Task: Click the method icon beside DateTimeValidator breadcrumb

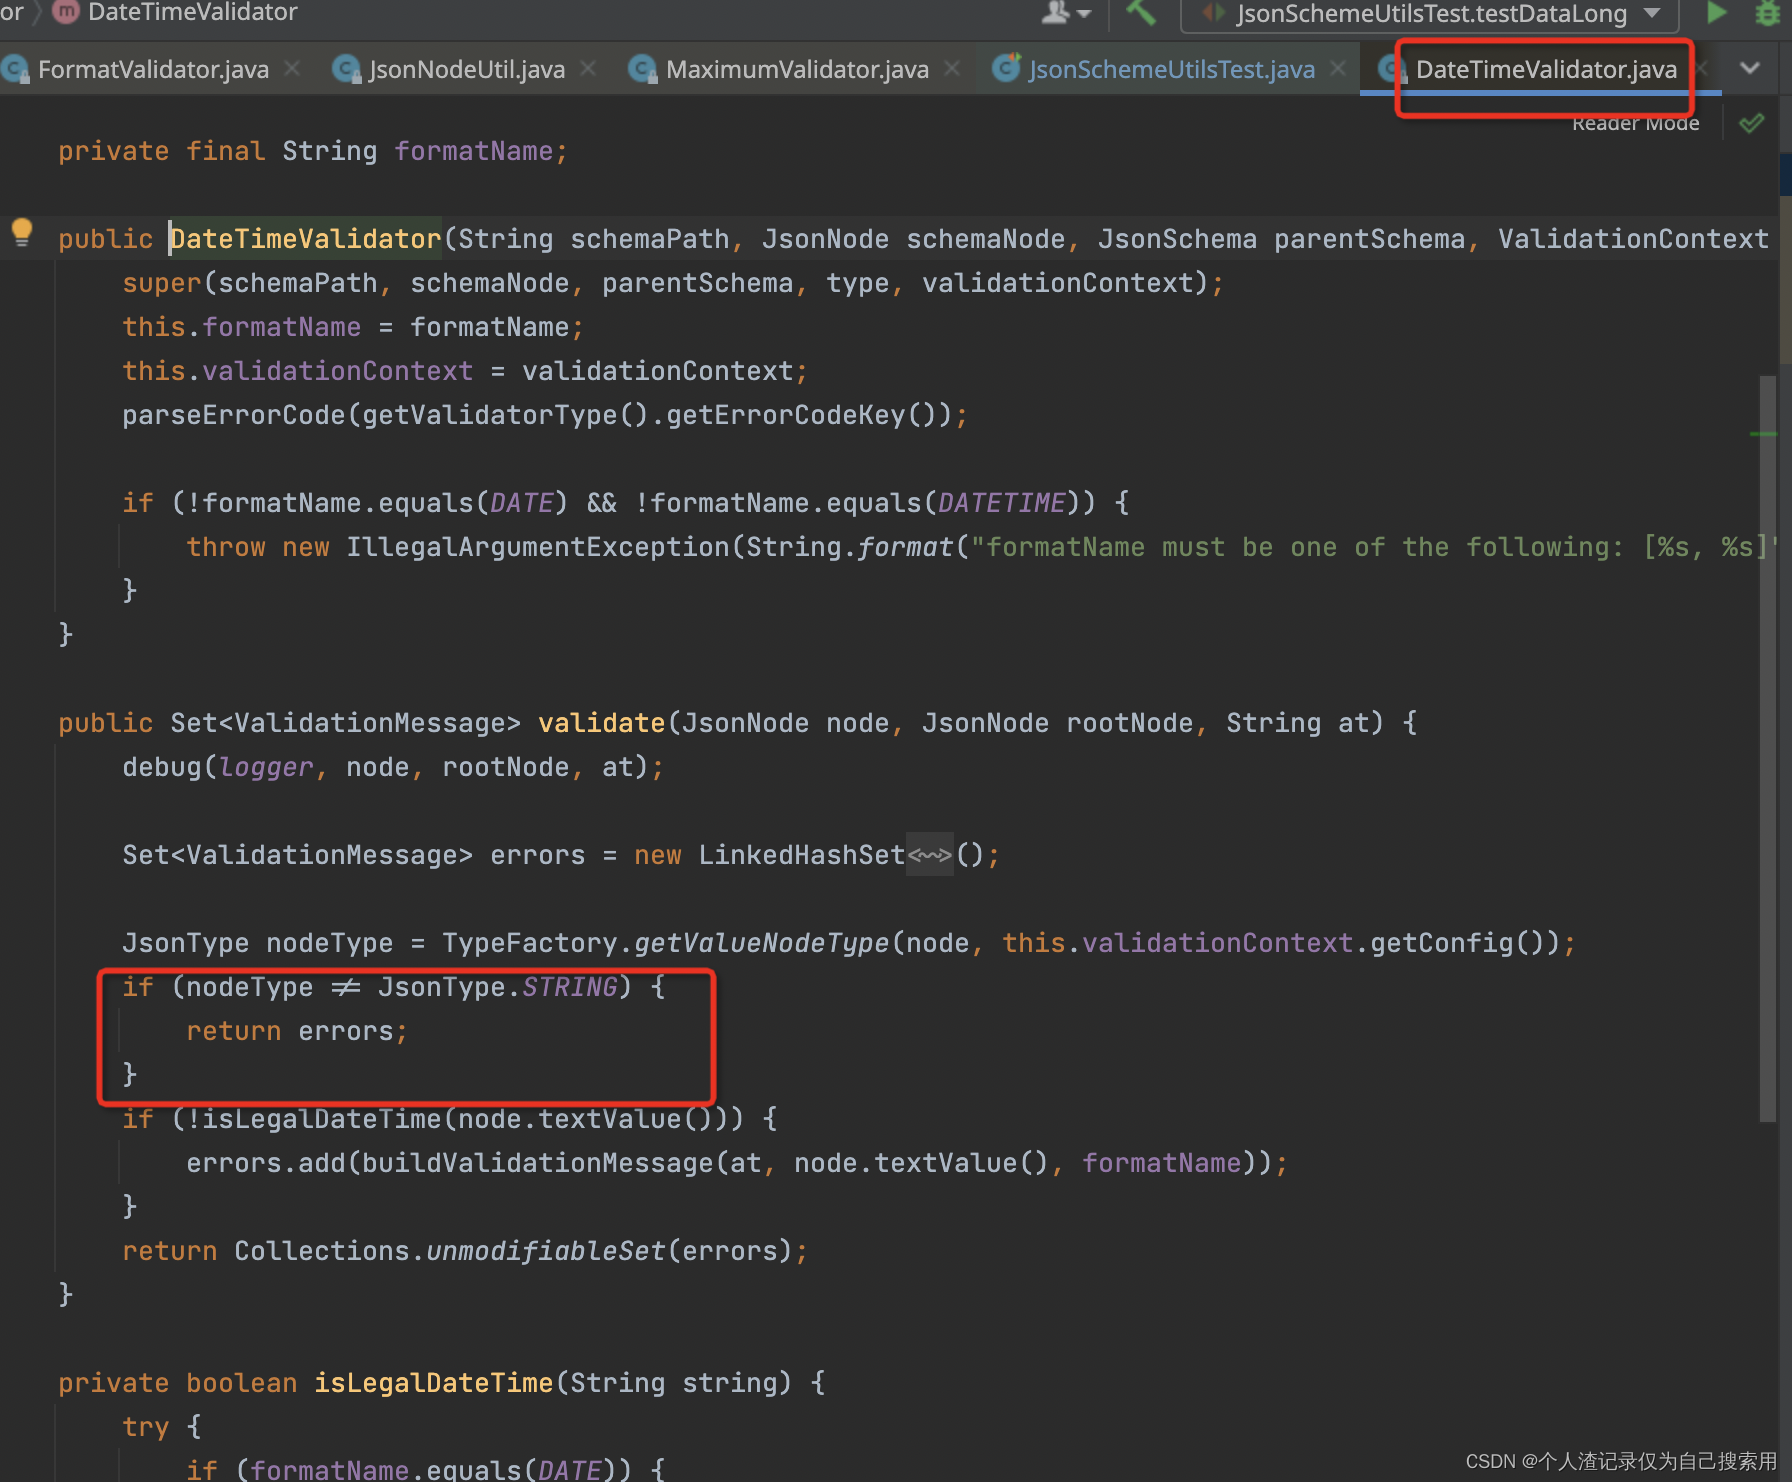Action: click(65, 13)
